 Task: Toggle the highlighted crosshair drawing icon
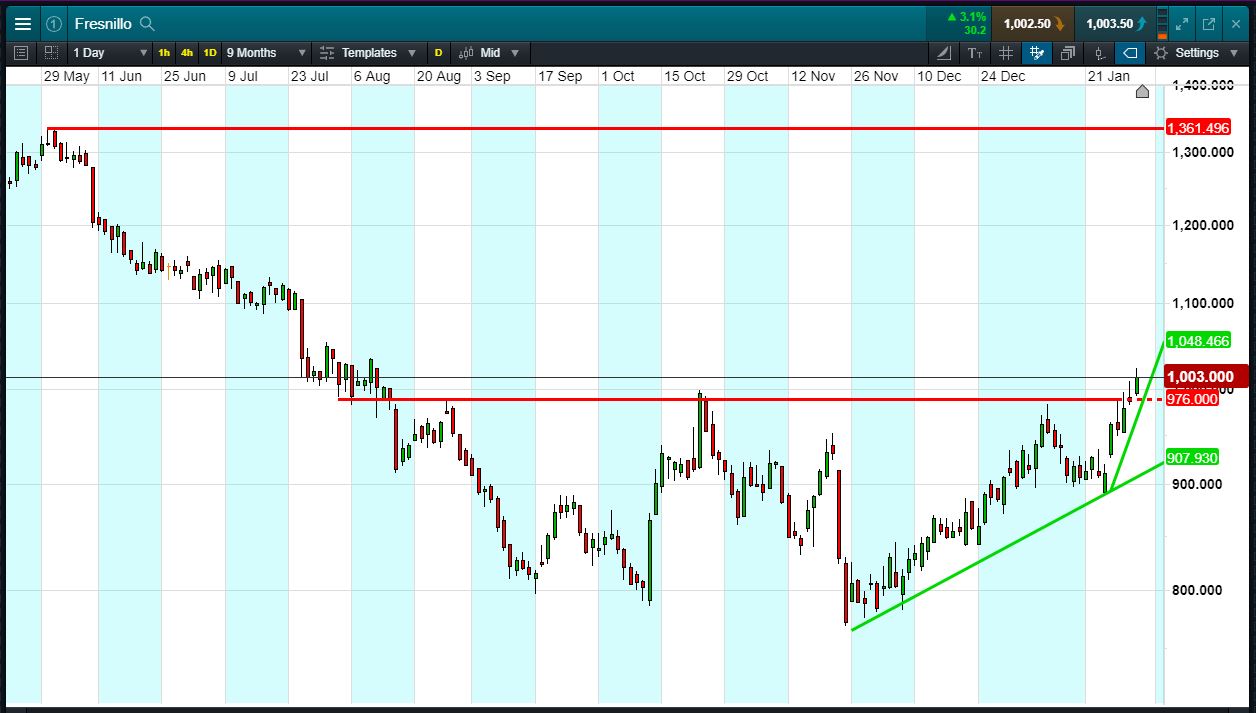[1037, 53]
